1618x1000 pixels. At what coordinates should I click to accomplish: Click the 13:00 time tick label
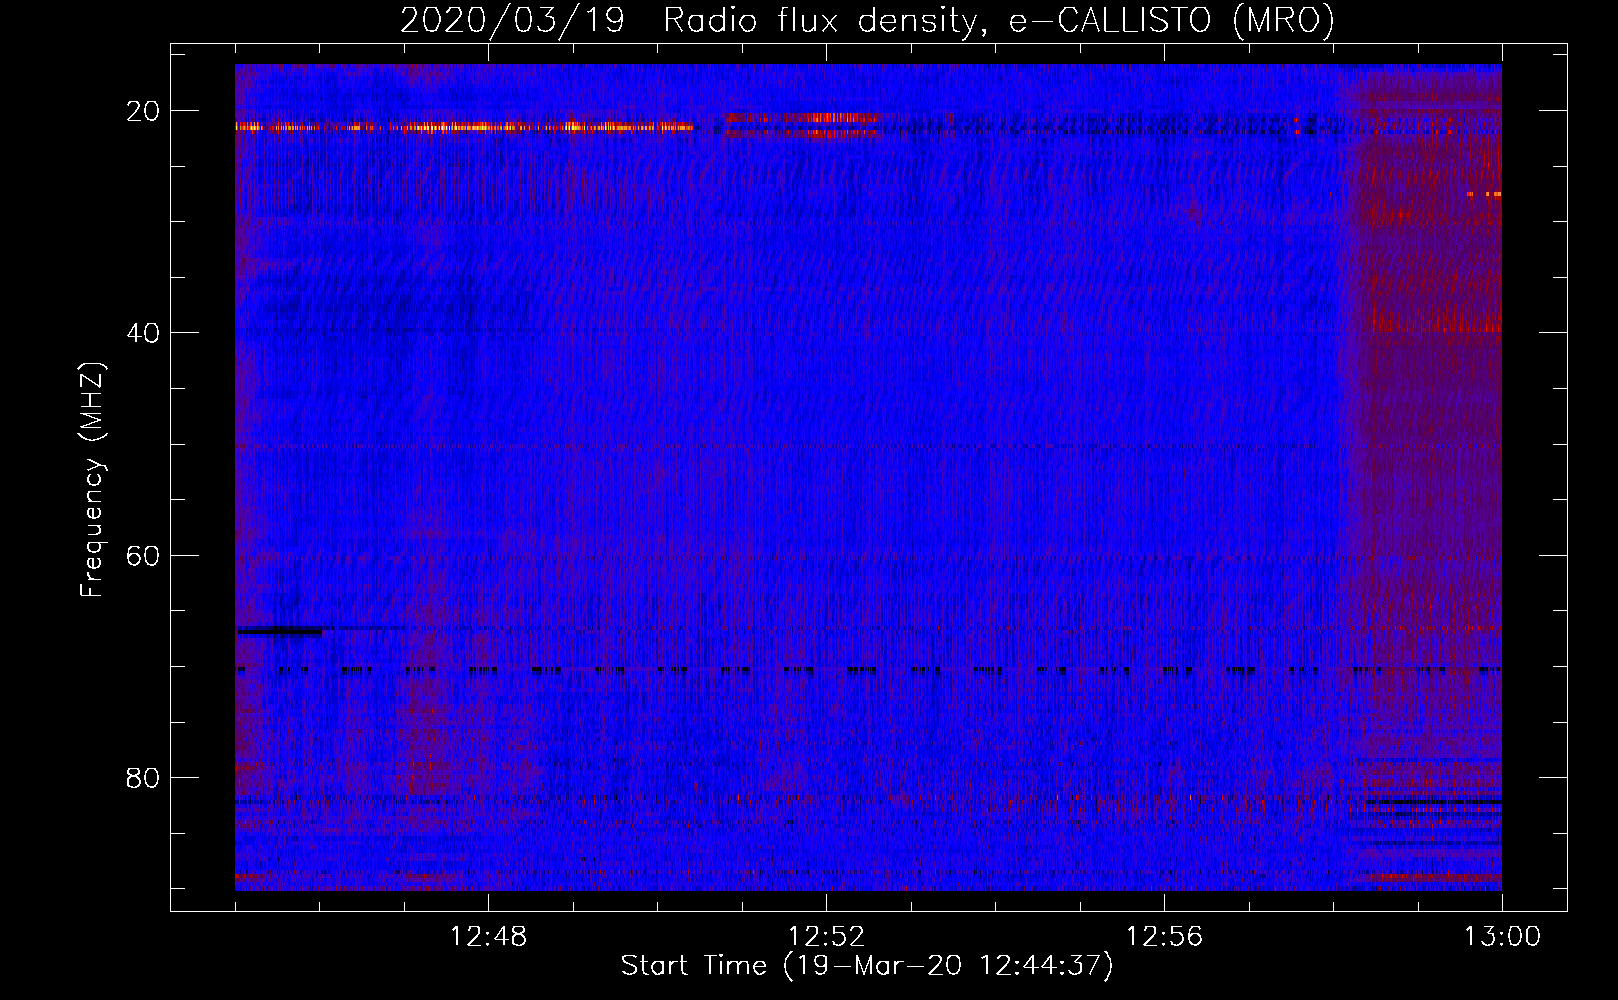click(x=1502, y=937)
